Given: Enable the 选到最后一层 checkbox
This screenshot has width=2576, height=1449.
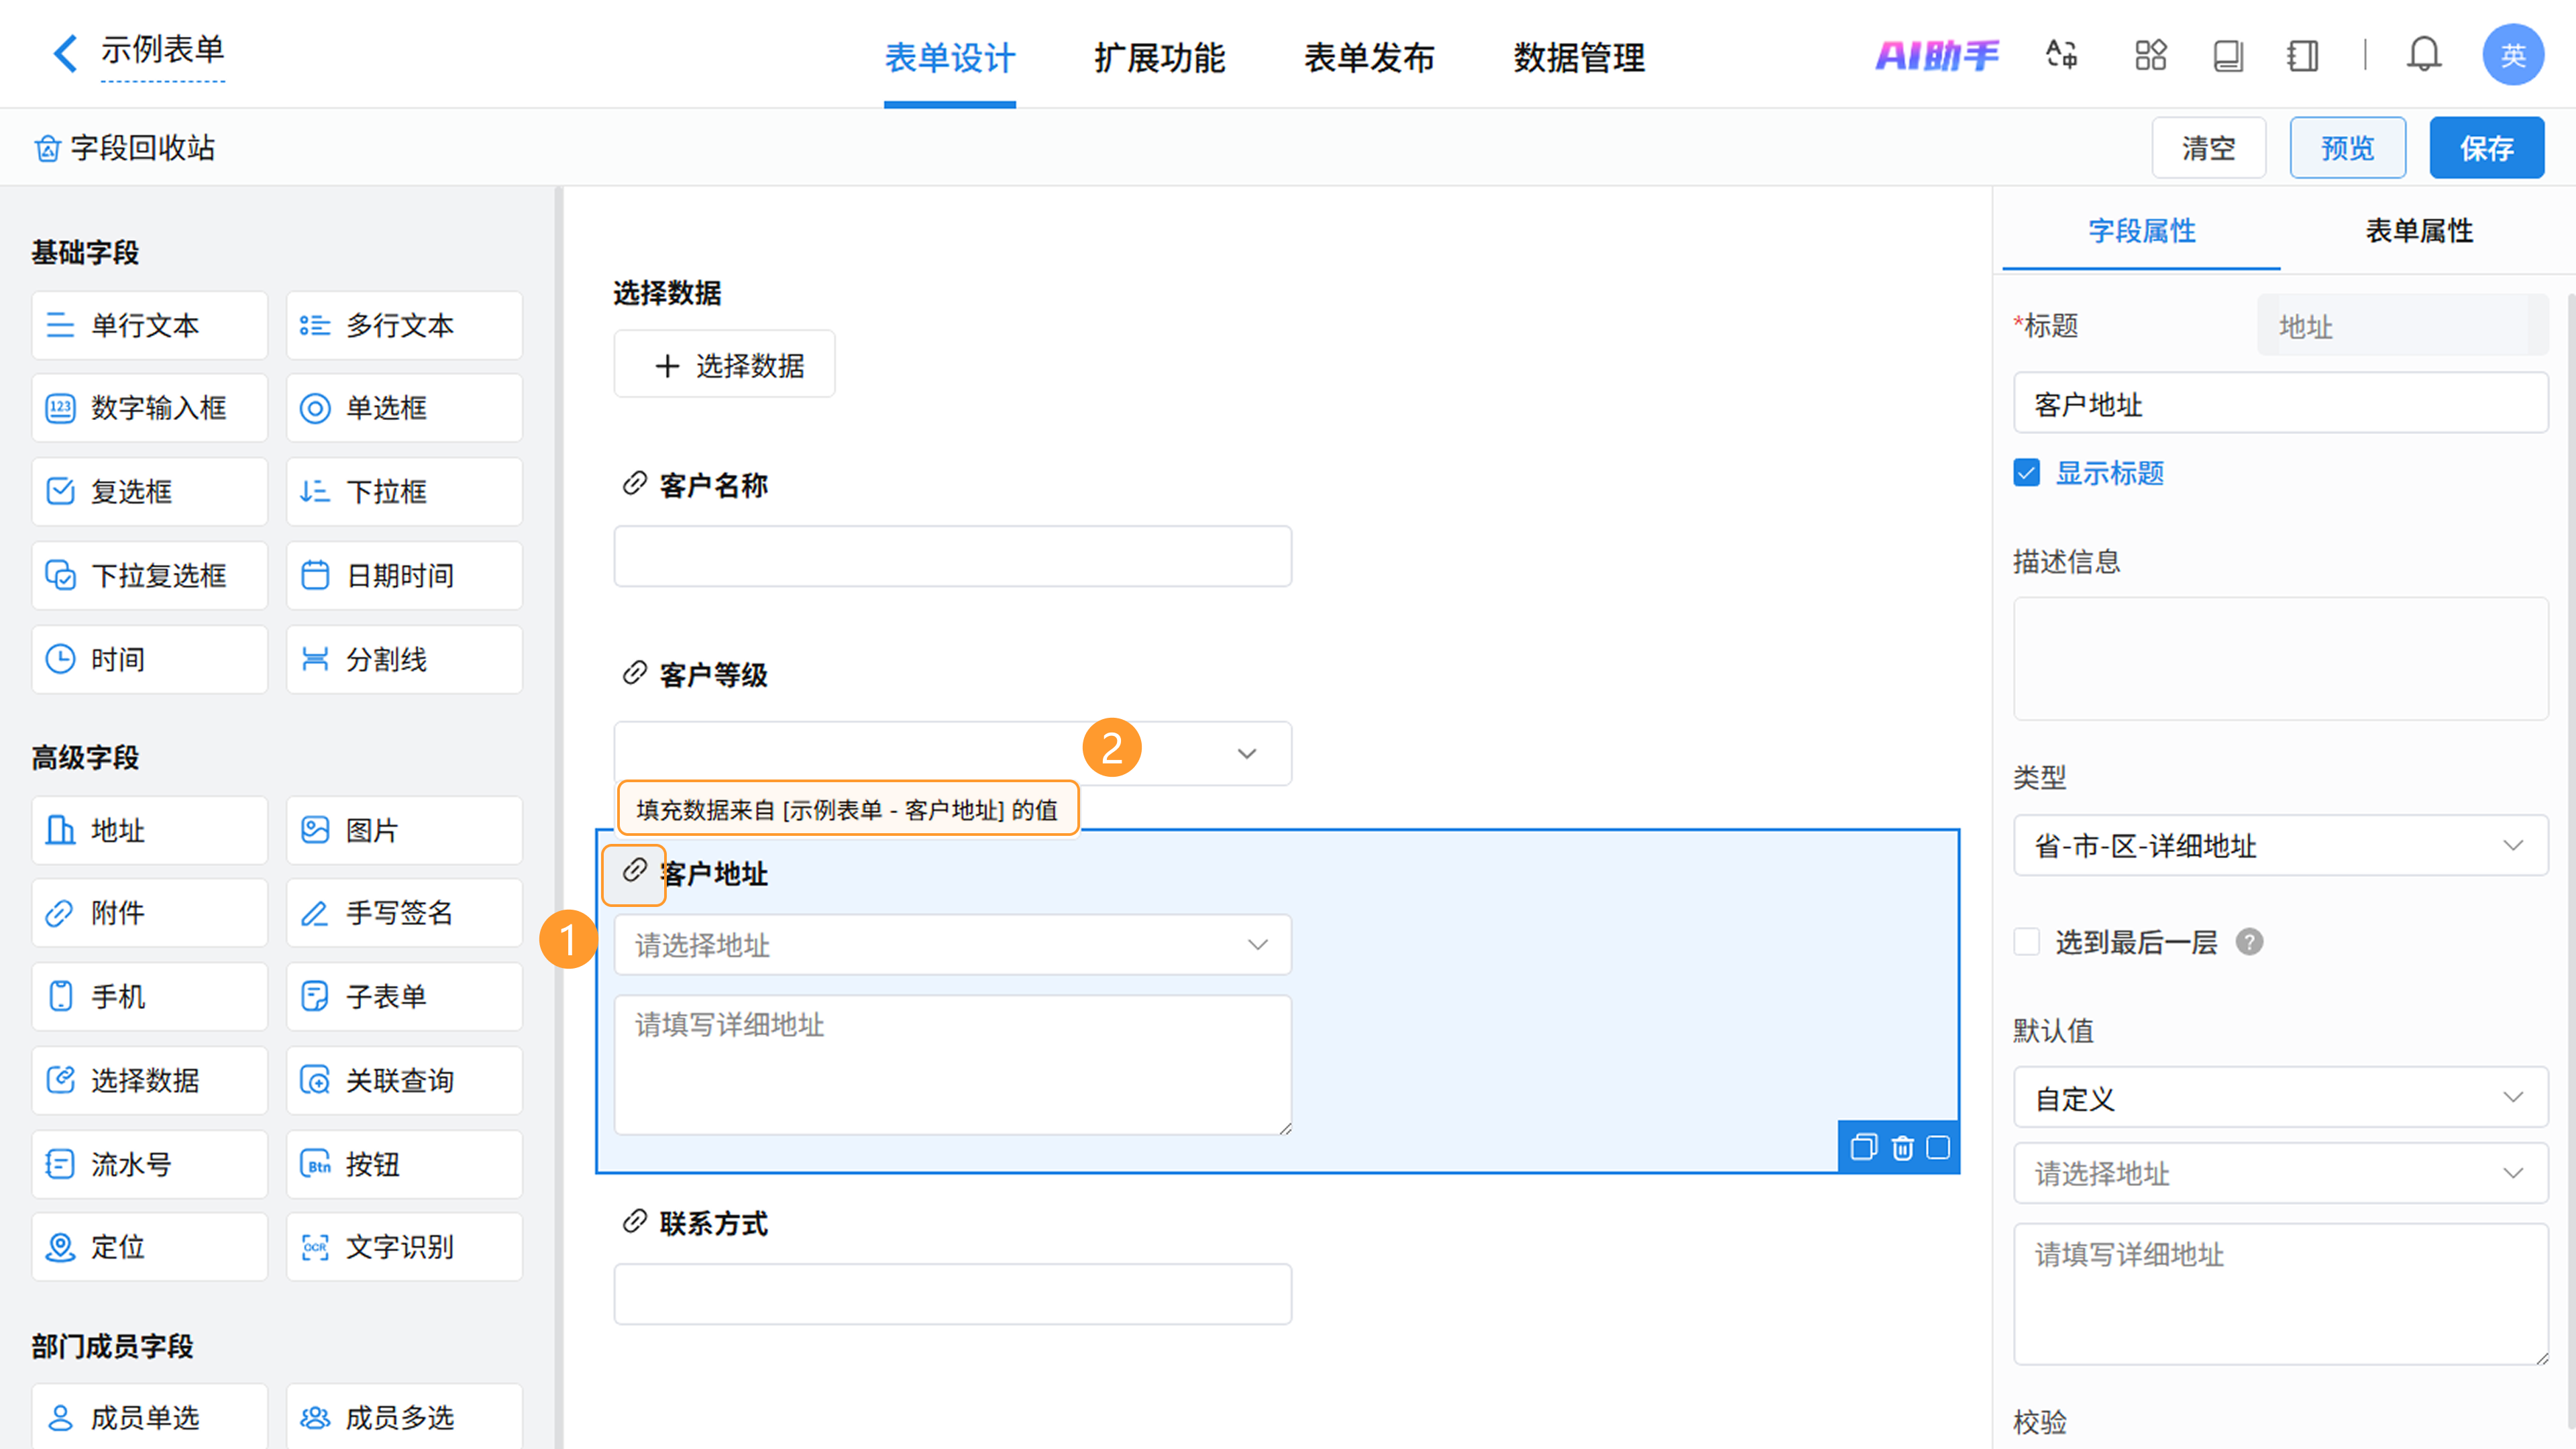Looking at the screenshot, I should point(2027,942).
